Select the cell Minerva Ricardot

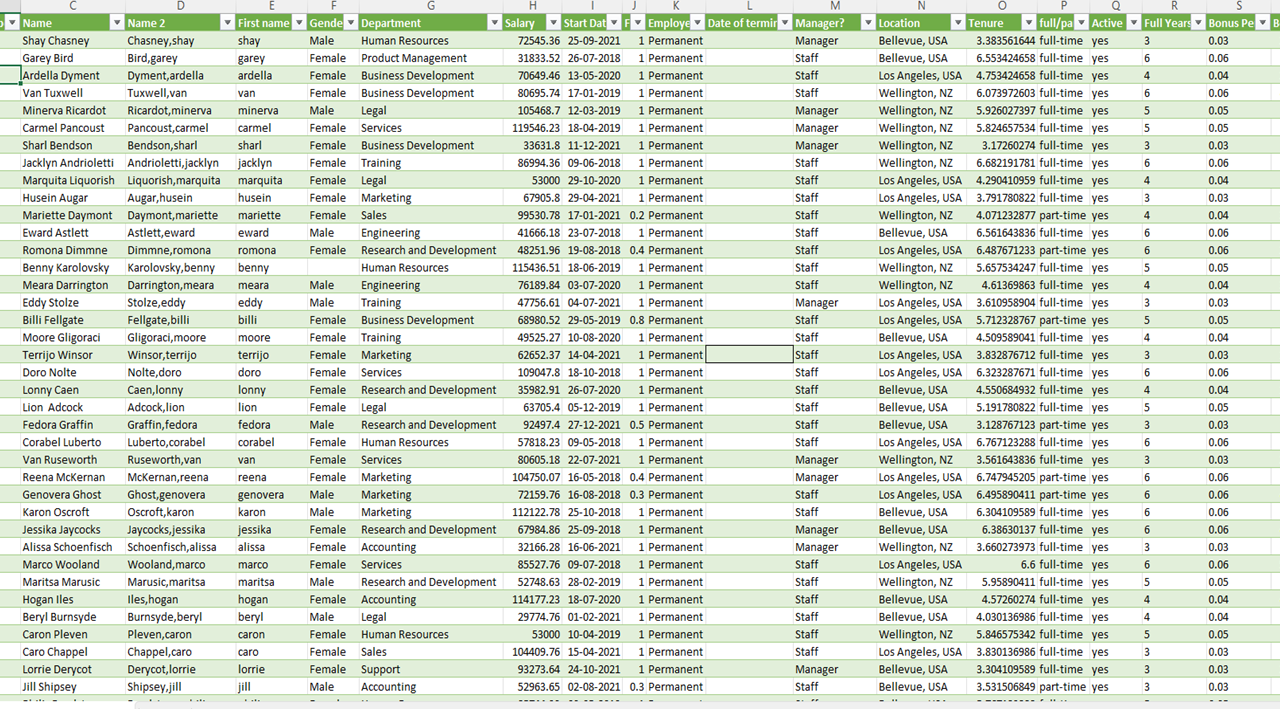click(72, 111)
